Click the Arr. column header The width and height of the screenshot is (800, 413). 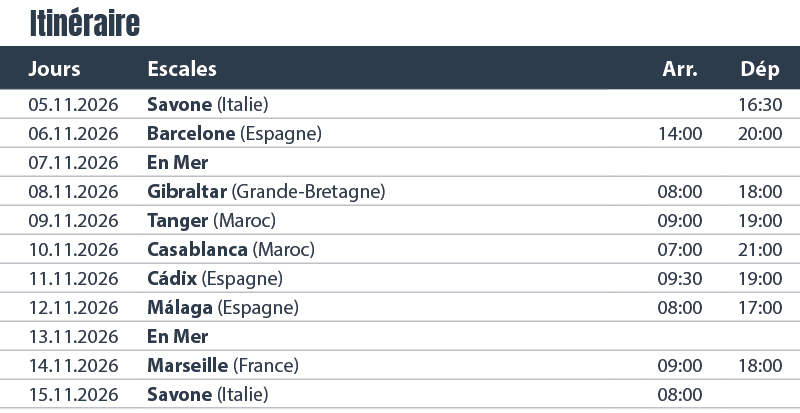(x=680, y=69)
